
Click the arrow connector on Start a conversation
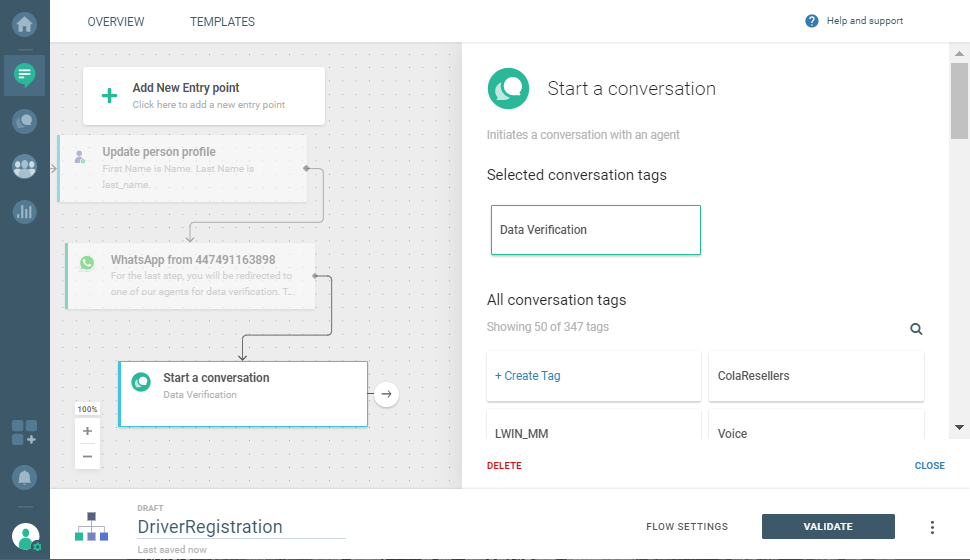387,394
